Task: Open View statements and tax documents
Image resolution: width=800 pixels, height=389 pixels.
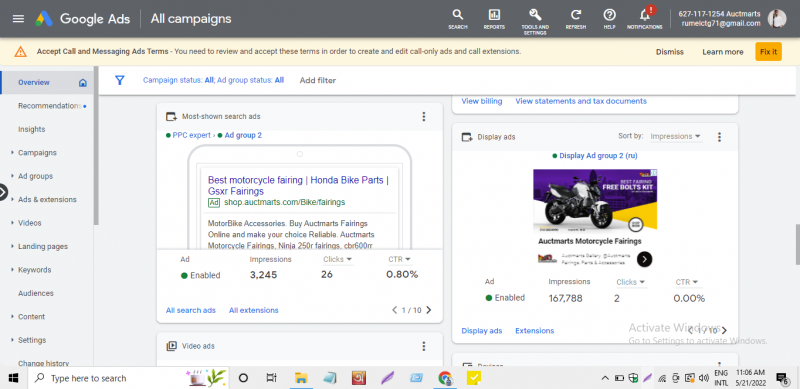Action: pos(581,101)
